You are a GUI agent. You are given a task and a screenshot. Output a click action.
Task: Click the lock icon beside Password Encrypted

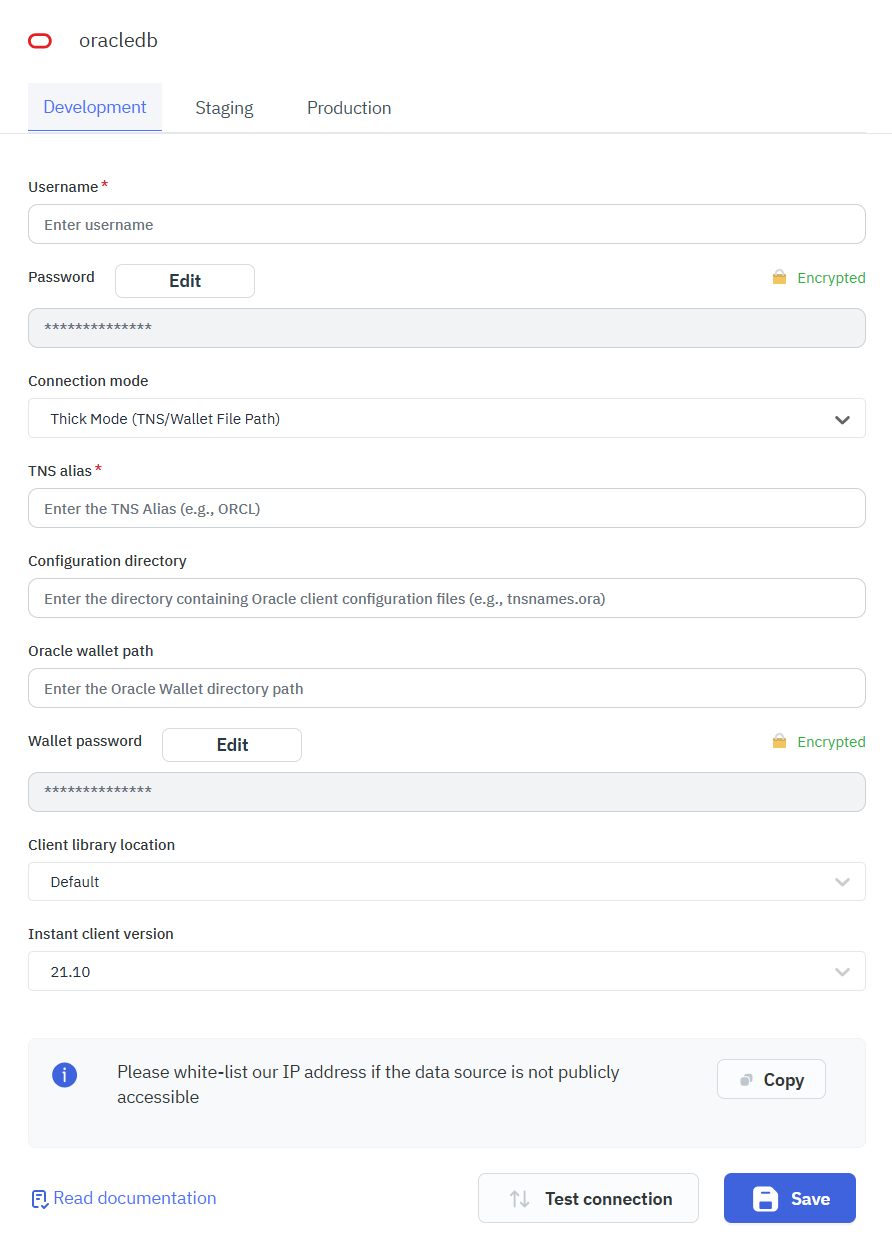[x=779, y=277]
